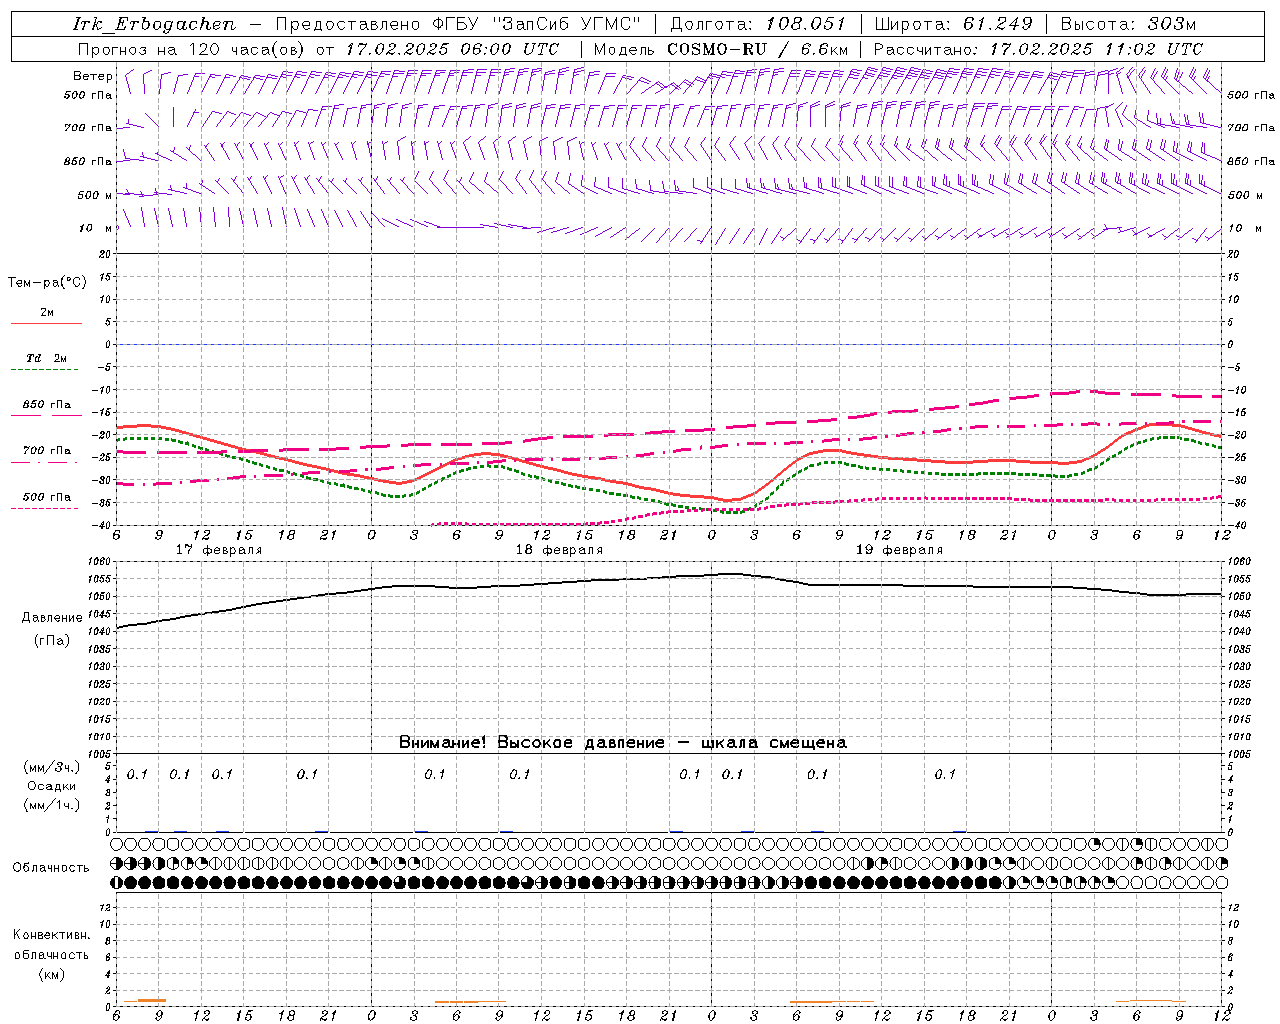Viewport: 1280px width, 1024px height.
Task: Click the station name Irk_Erbogachen
Action: [155, 24]
